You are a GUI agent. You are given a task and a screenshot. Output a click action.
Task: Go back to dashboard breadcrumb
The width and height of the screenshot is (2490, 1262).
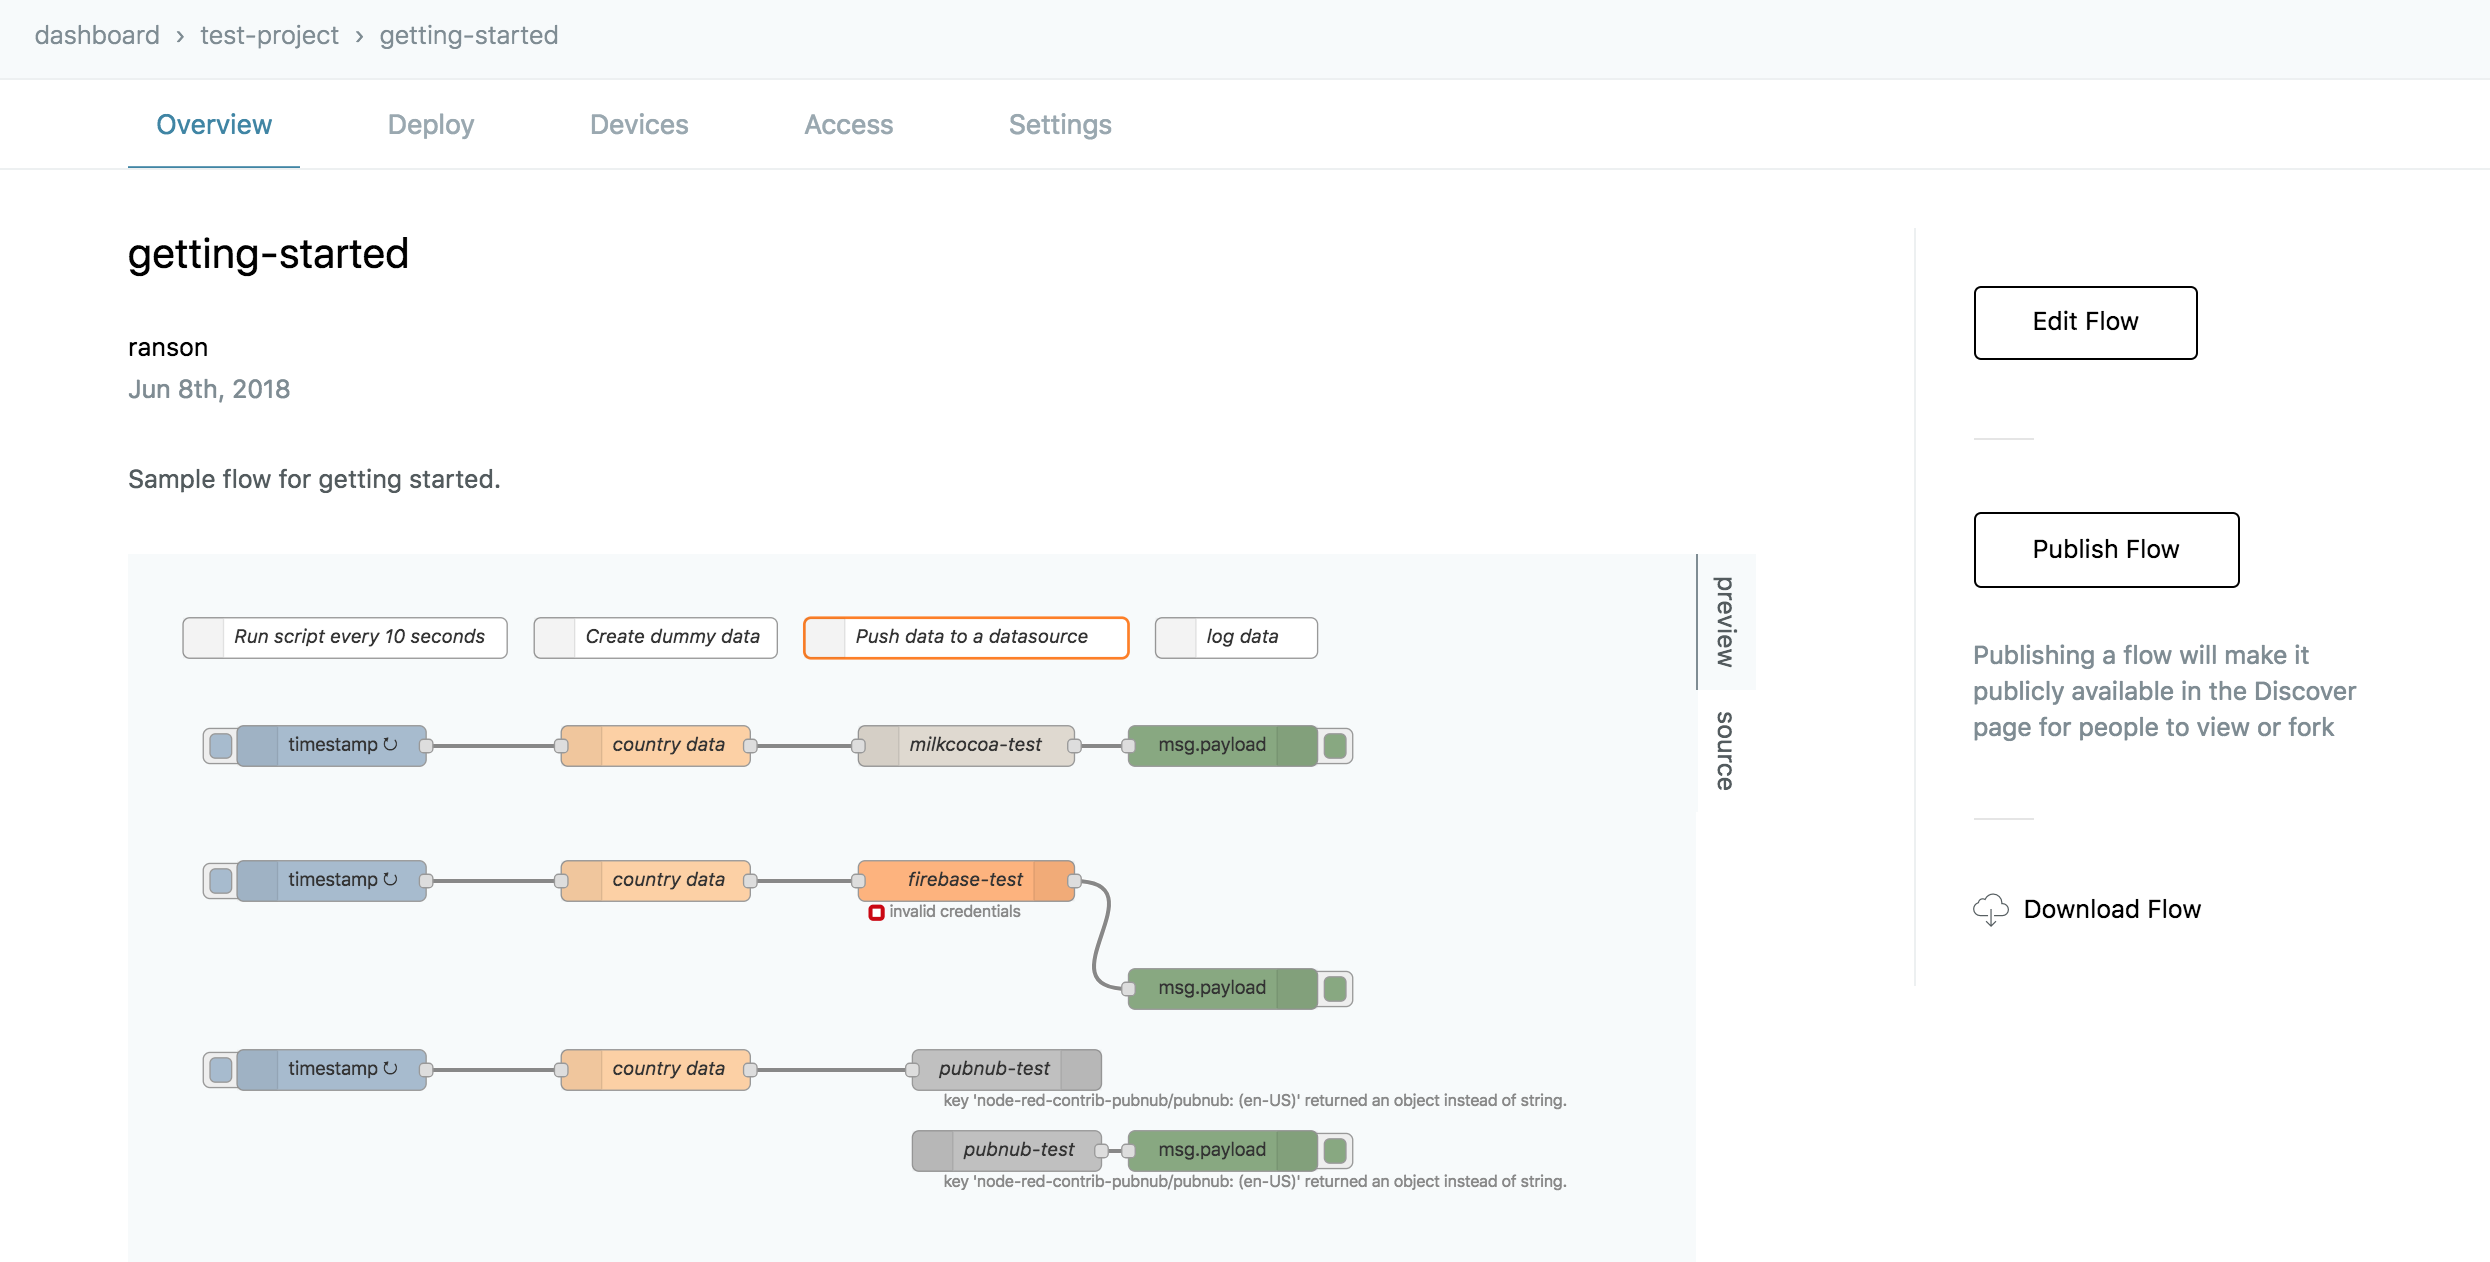pyautogui.click(x=97, y=36)
